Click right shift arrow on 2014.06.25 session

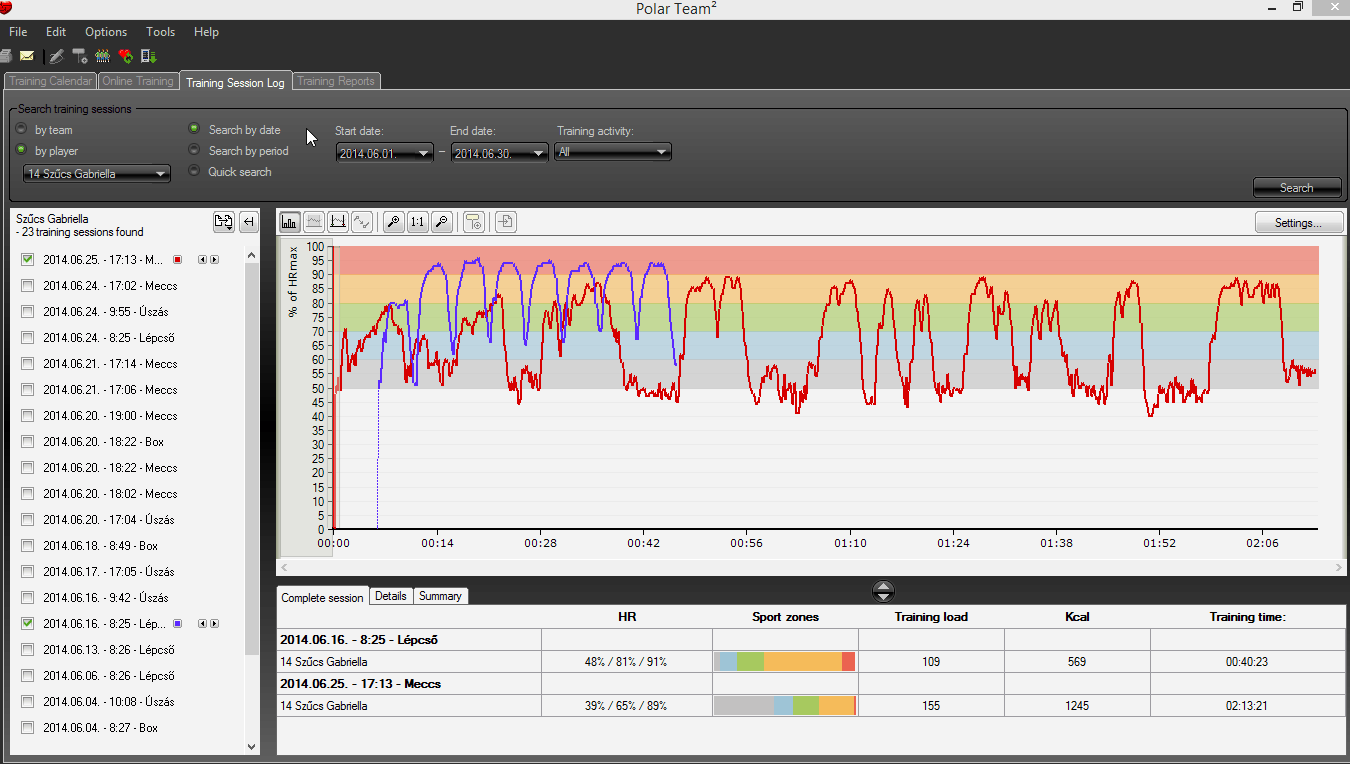(x=214, y=260)
